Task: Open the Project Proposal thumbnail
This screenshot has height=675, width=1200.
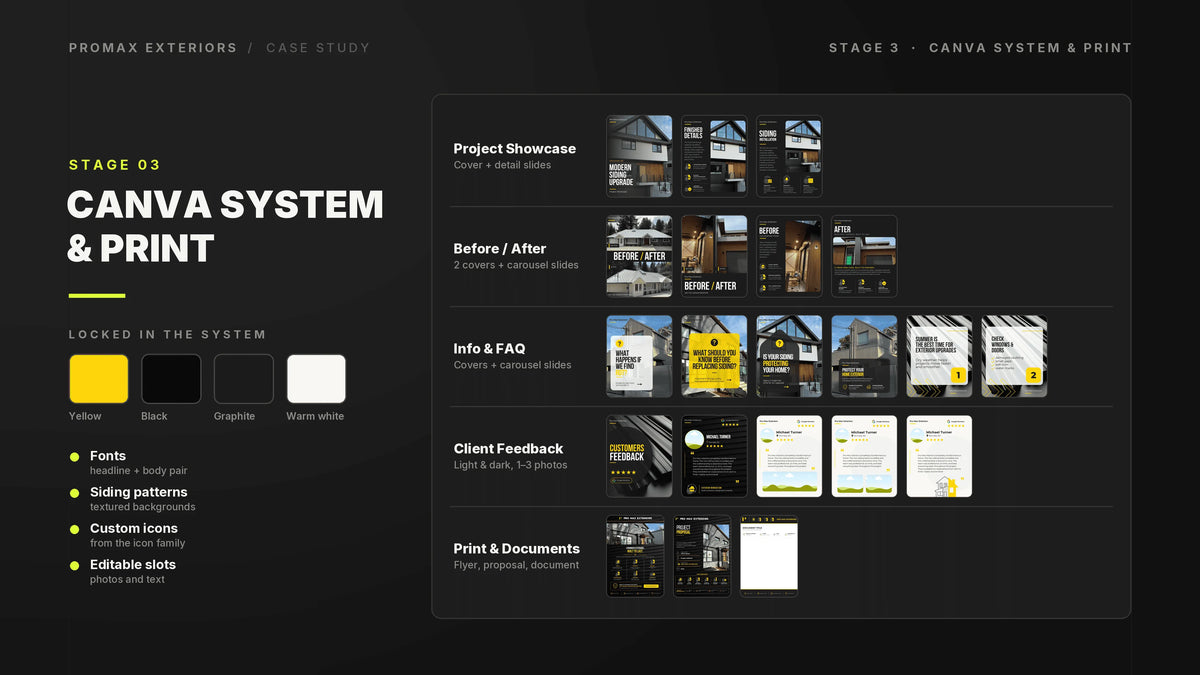Action: click(x=702, y=556)
